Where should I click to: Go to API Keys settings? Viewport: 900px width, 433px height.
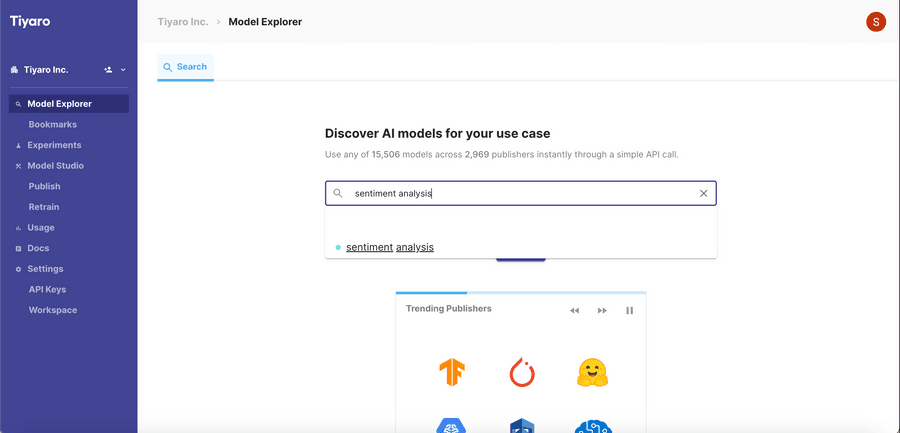point(48,290)
